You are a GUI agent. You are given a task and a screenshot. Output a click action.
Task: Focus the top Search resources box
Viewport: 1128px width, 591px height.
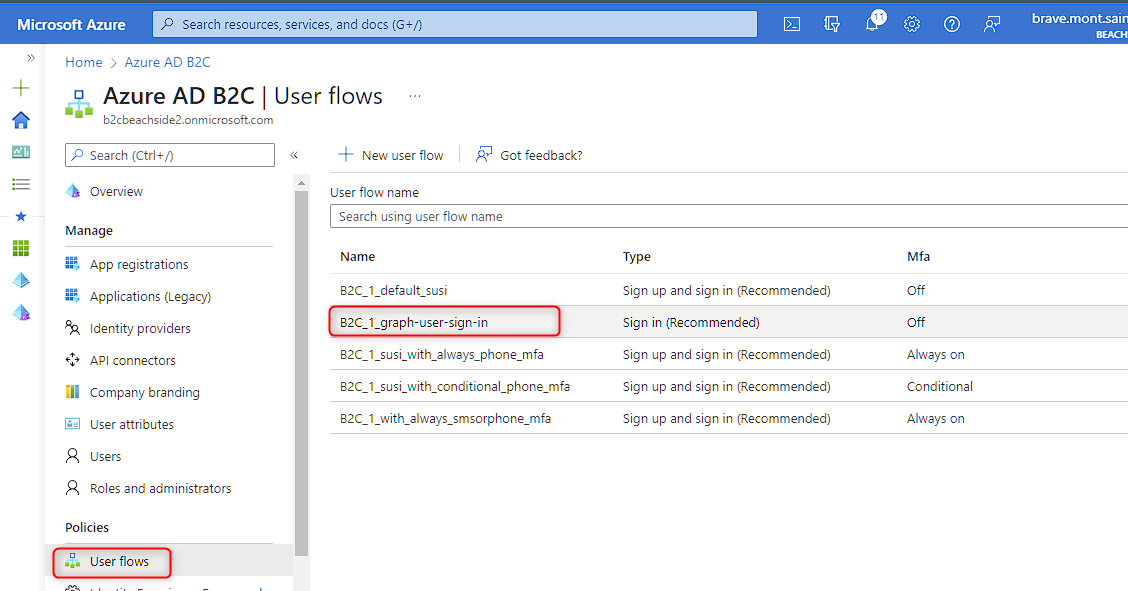pyautogui.click(x=455, y=24)
